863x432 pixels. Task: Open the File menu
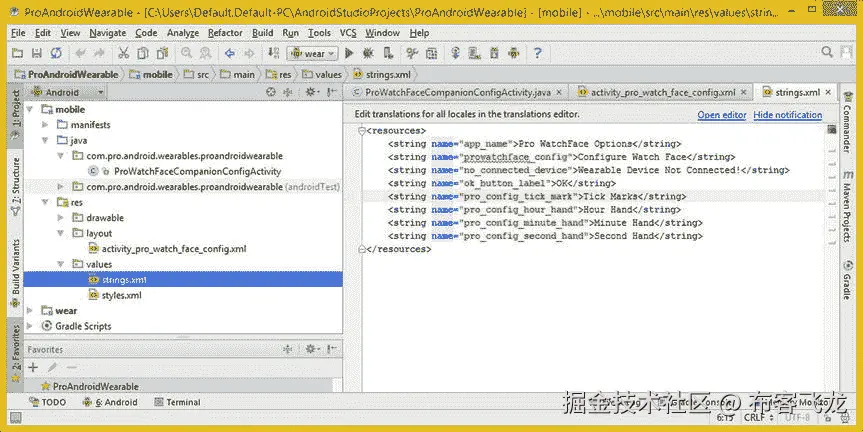[x=18, y=33]
